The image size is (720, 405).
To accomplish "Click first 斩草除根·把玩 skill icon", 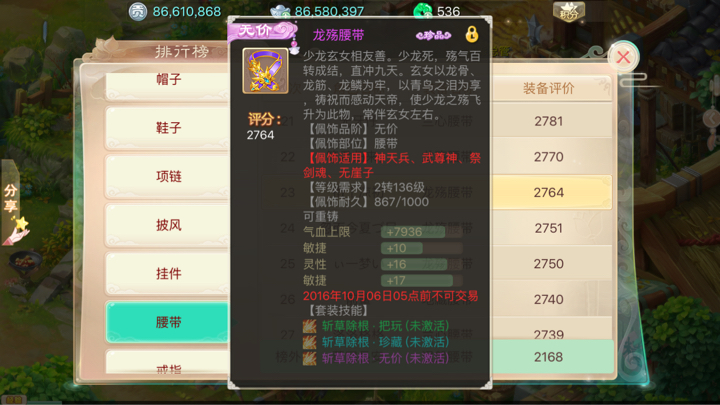I will pyautogui.click(x=309, y=326).
